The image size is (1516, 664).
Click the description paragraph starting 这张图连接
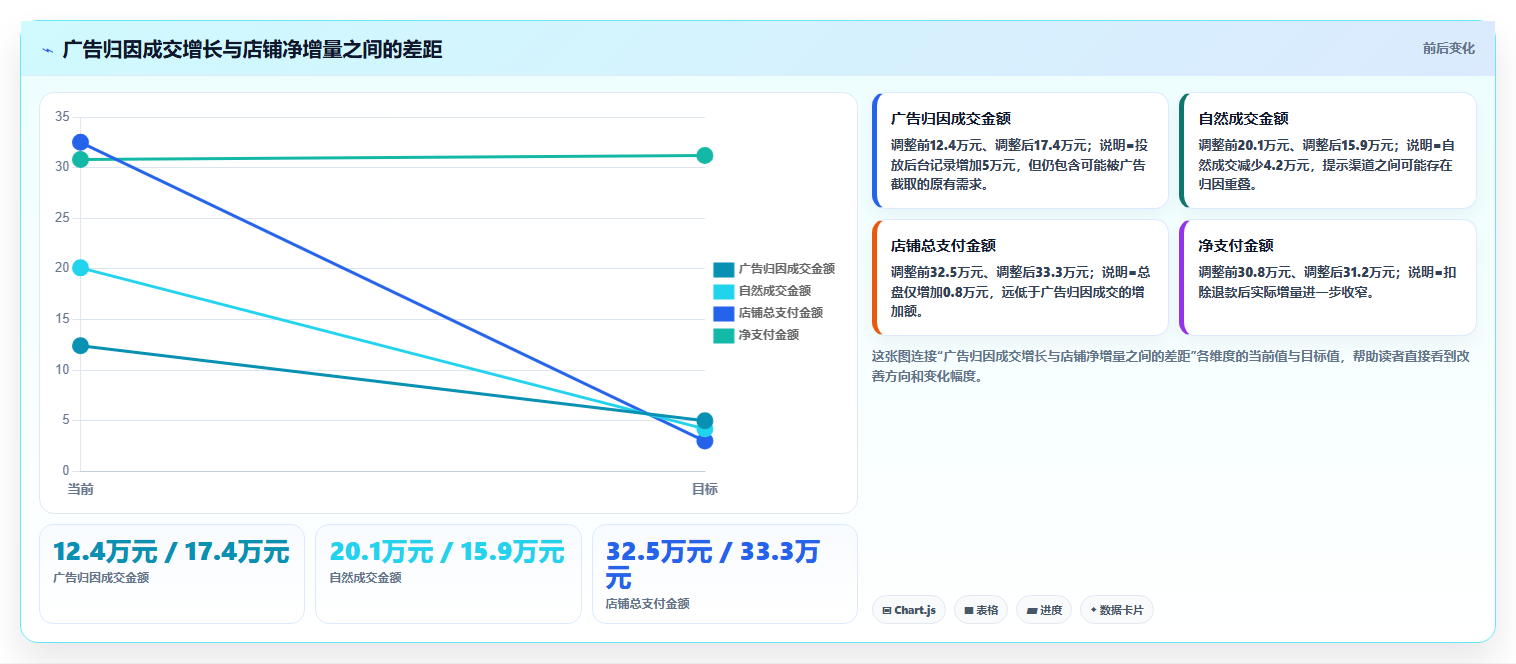click(x=1170, y=366)
